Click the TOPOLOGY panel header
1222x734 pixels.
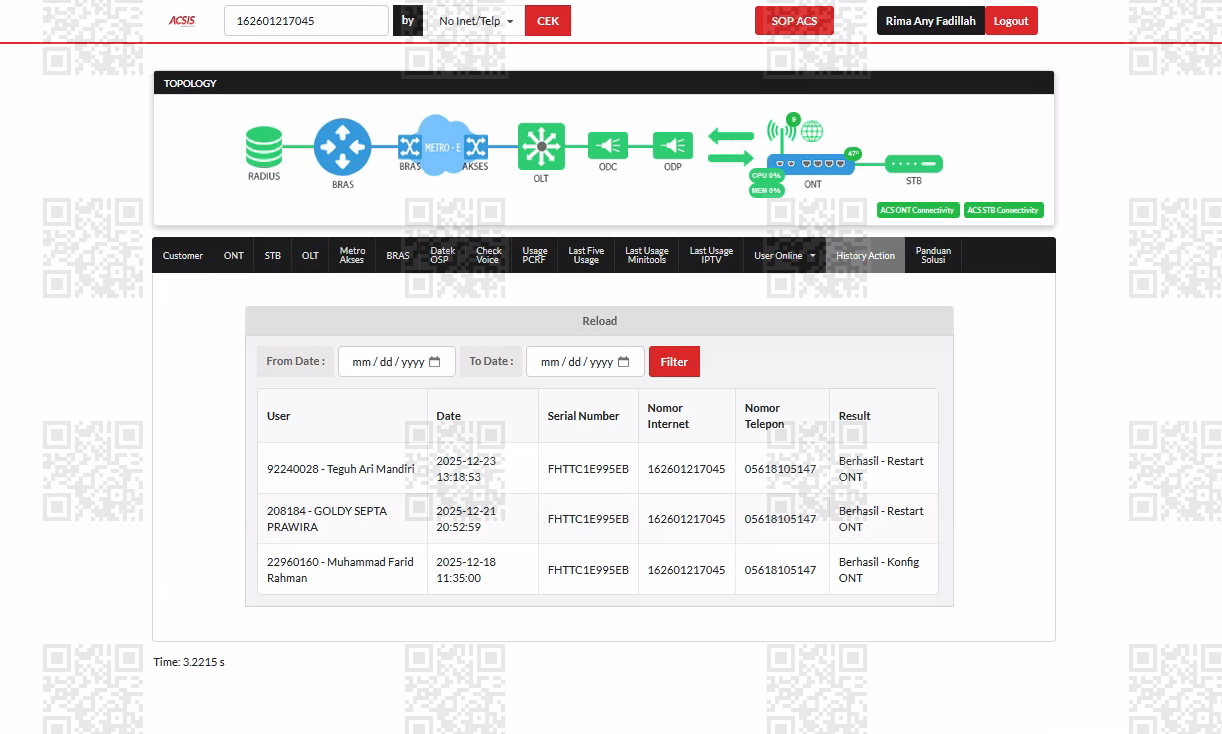(604, 83)
